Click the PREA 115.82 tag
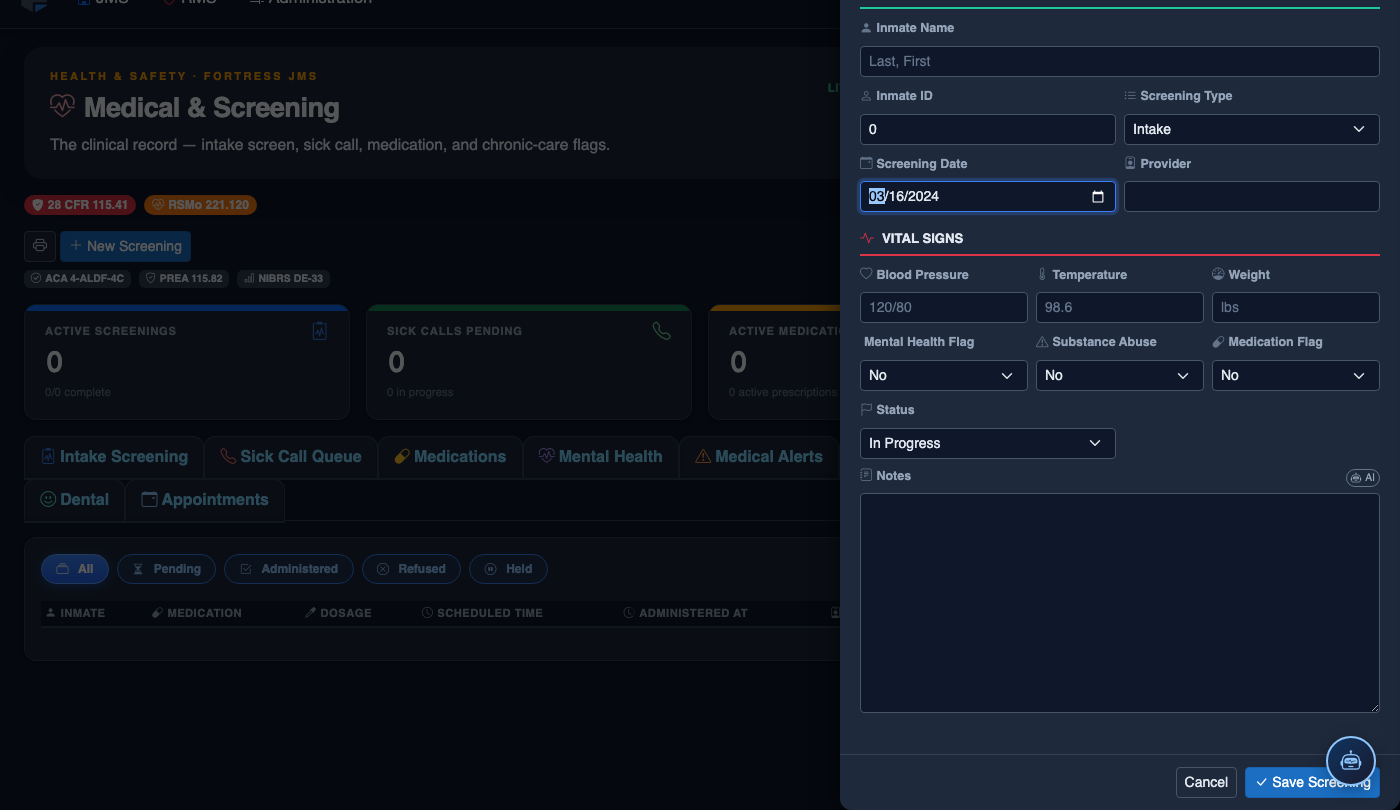1400x810 pixels. 184,279
